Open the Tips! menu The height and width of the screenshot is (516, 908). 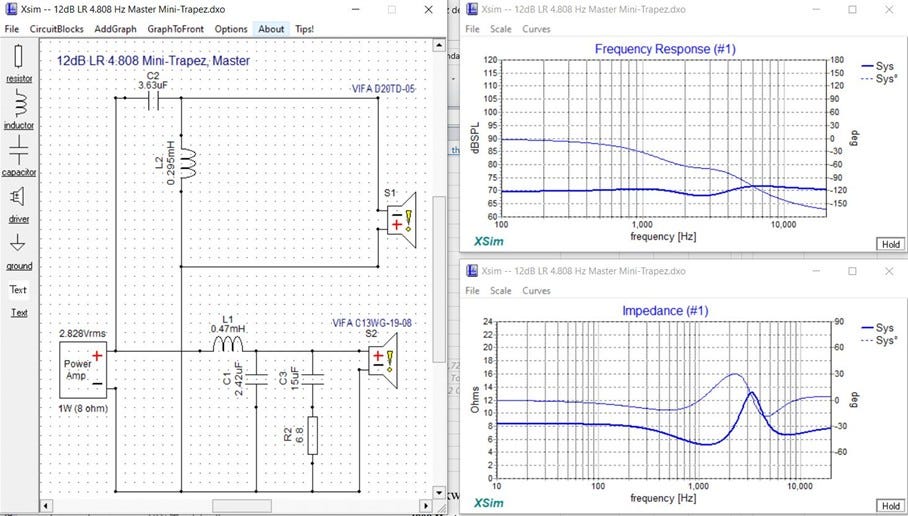(305, 29)
